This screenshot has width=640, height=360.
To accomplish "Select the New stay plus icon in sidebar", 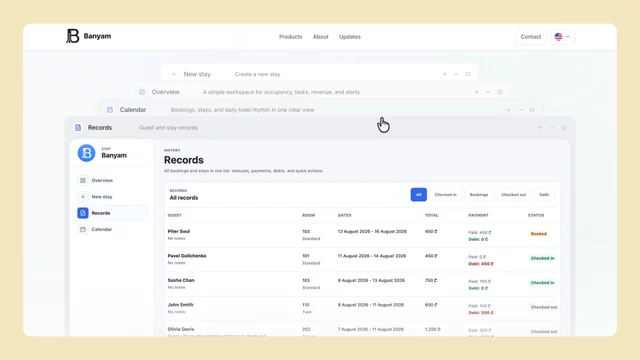I will pyautogui.click(x=83, y=196).
